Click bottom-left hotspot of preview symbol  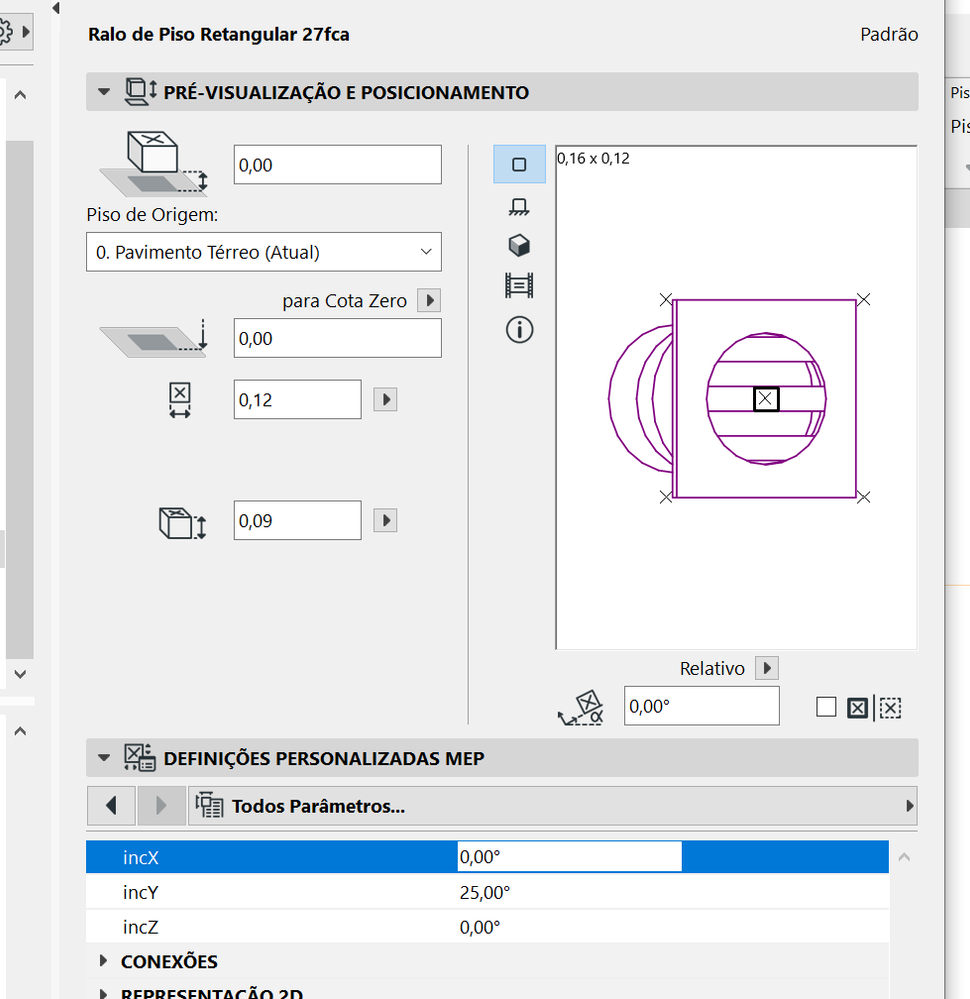coord(666,497)
